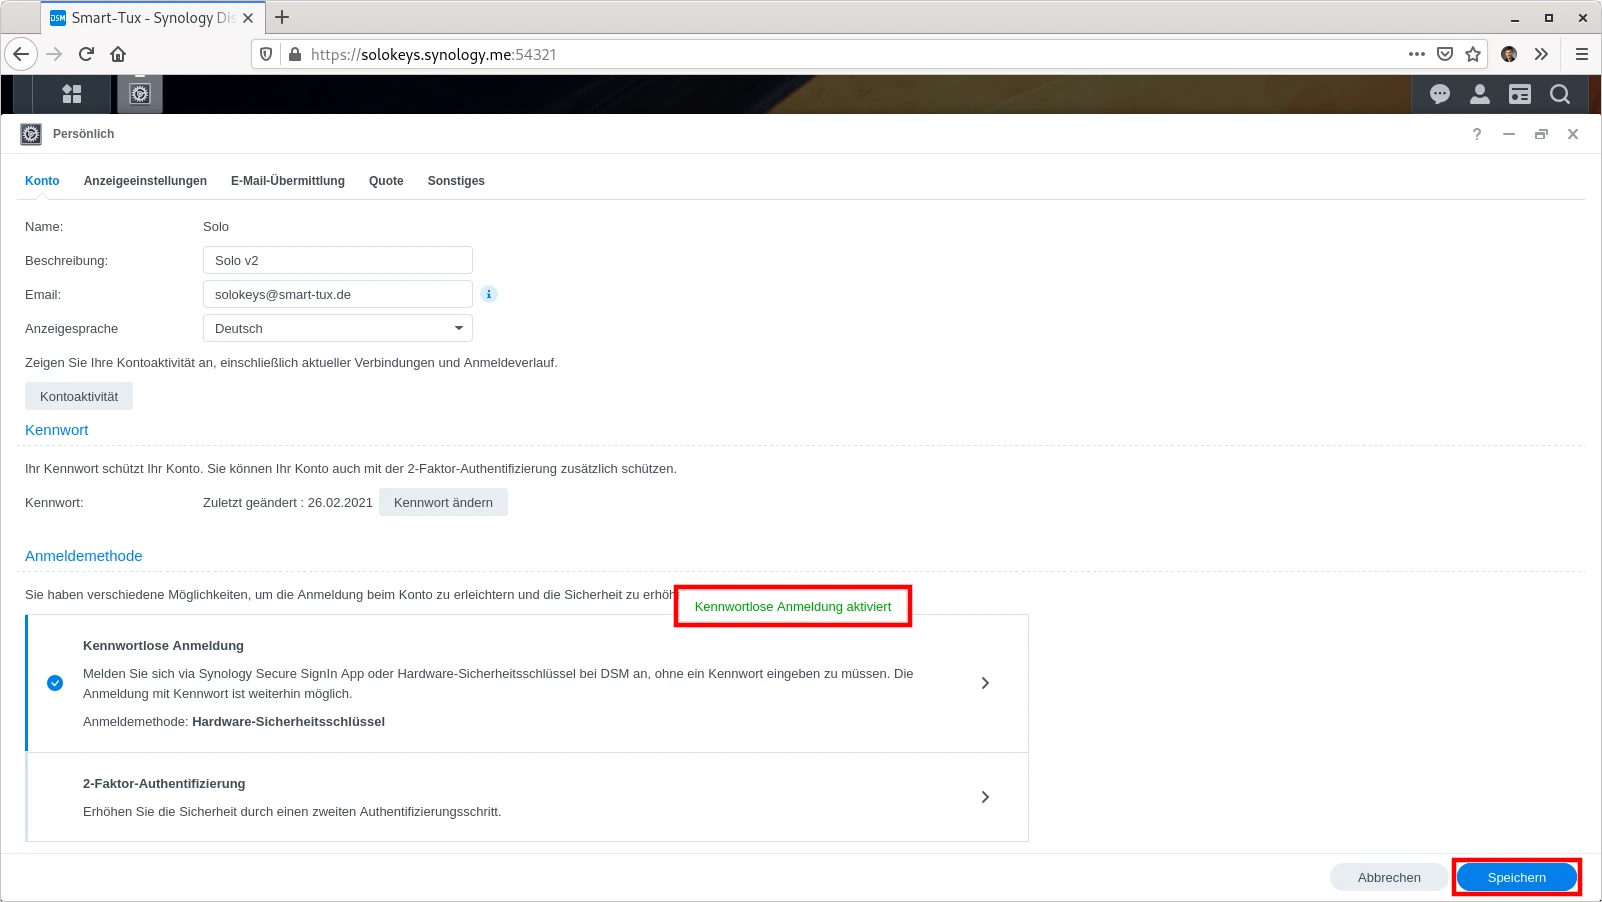Click the Persönlich taskbar icon in DSM
This screenshot has width=1602, height=902.
click(x=140, y=94)
